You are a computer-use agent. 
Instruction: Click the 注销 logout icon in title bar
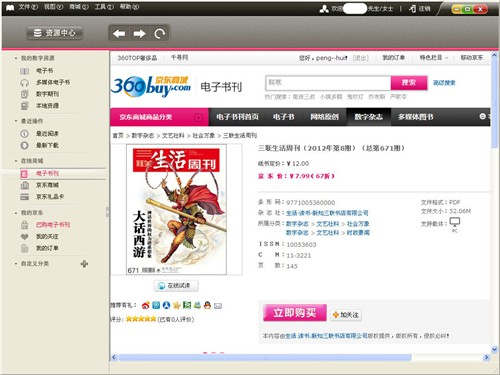tap(413, 9)
